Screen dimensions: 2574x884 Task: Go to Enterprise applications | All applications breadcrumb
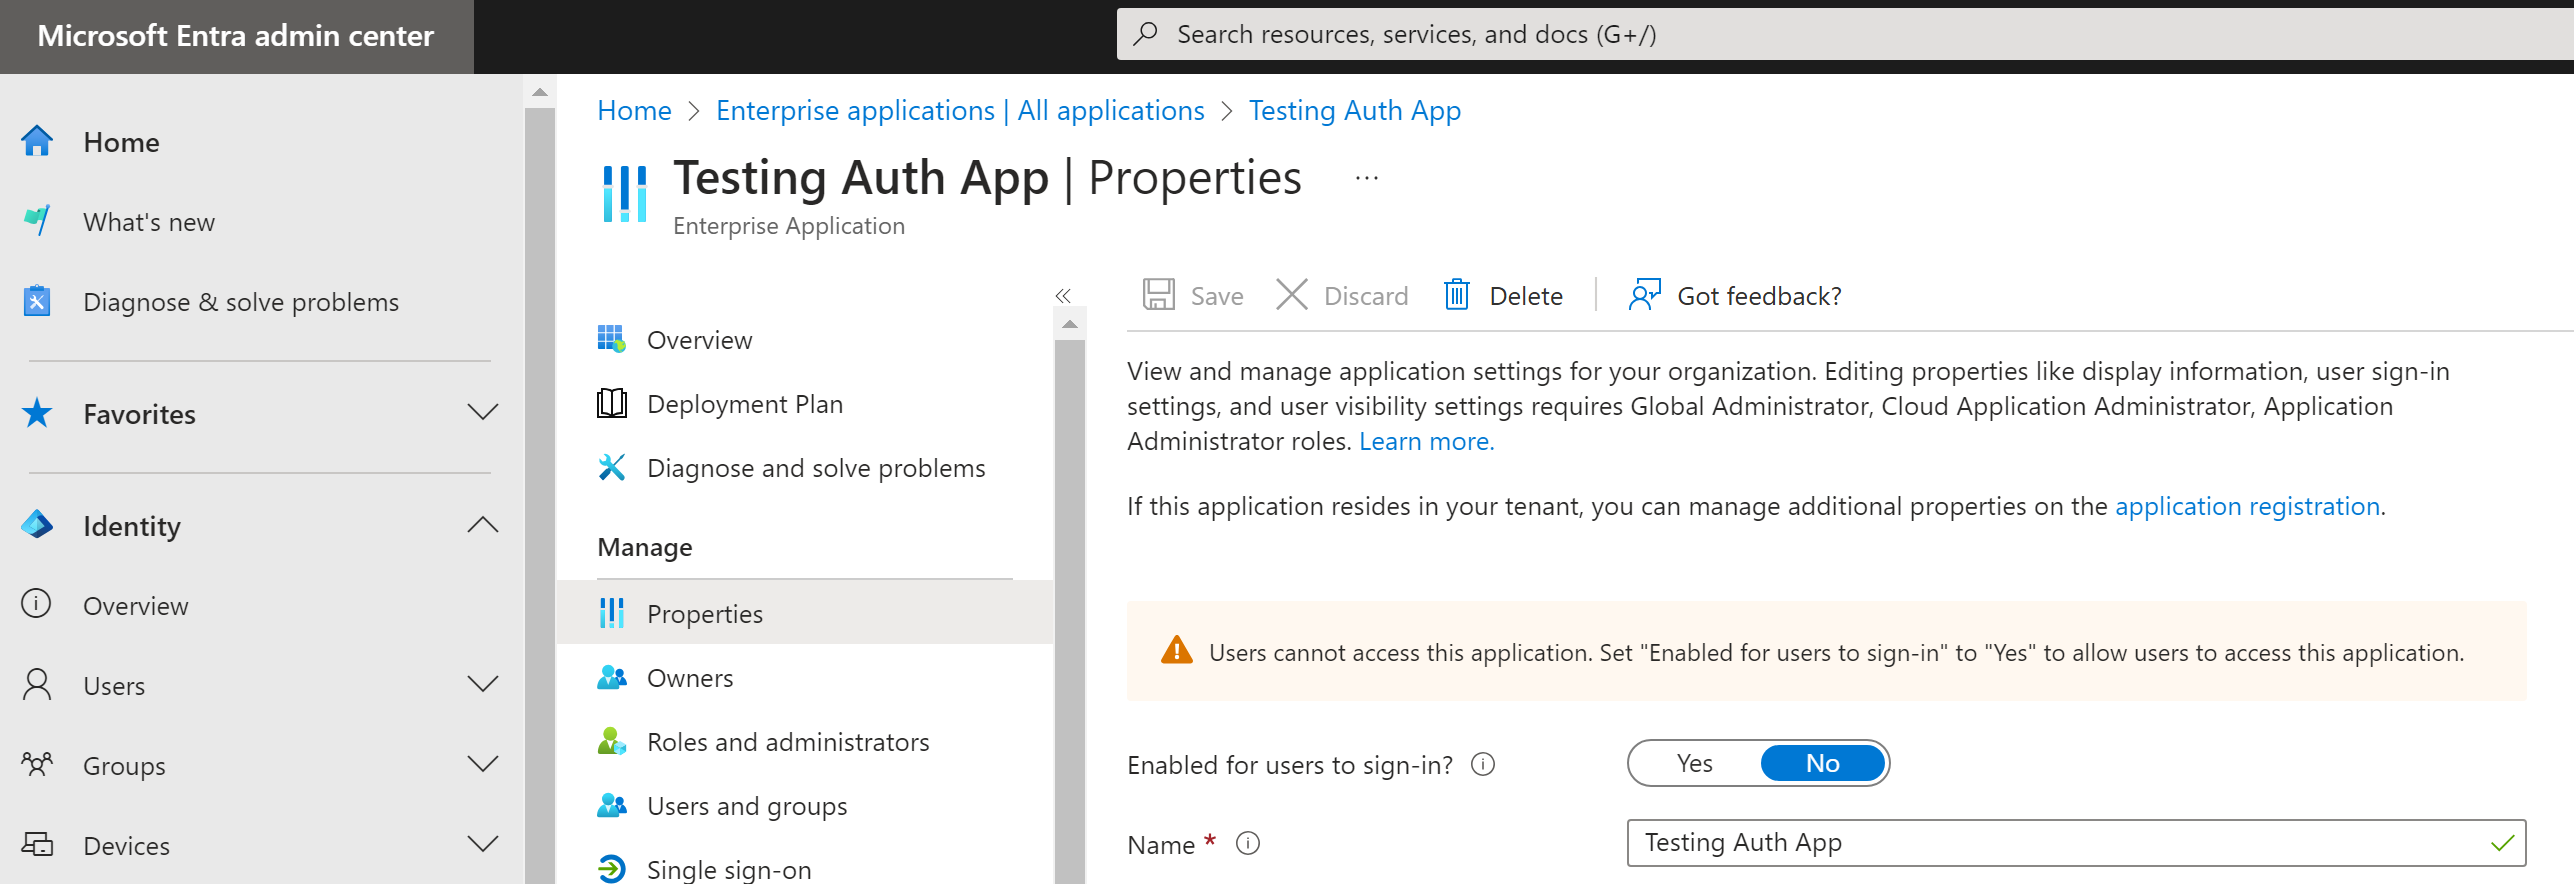tap(960, 110)
